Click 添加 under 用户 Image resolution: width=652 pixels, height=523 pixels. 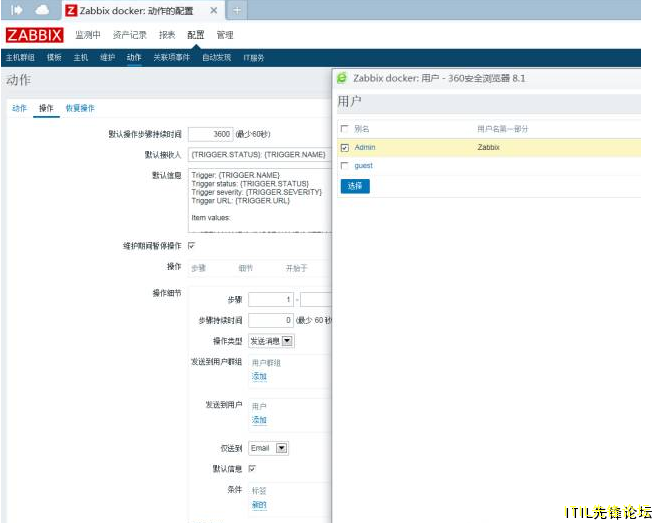[259, 419]
